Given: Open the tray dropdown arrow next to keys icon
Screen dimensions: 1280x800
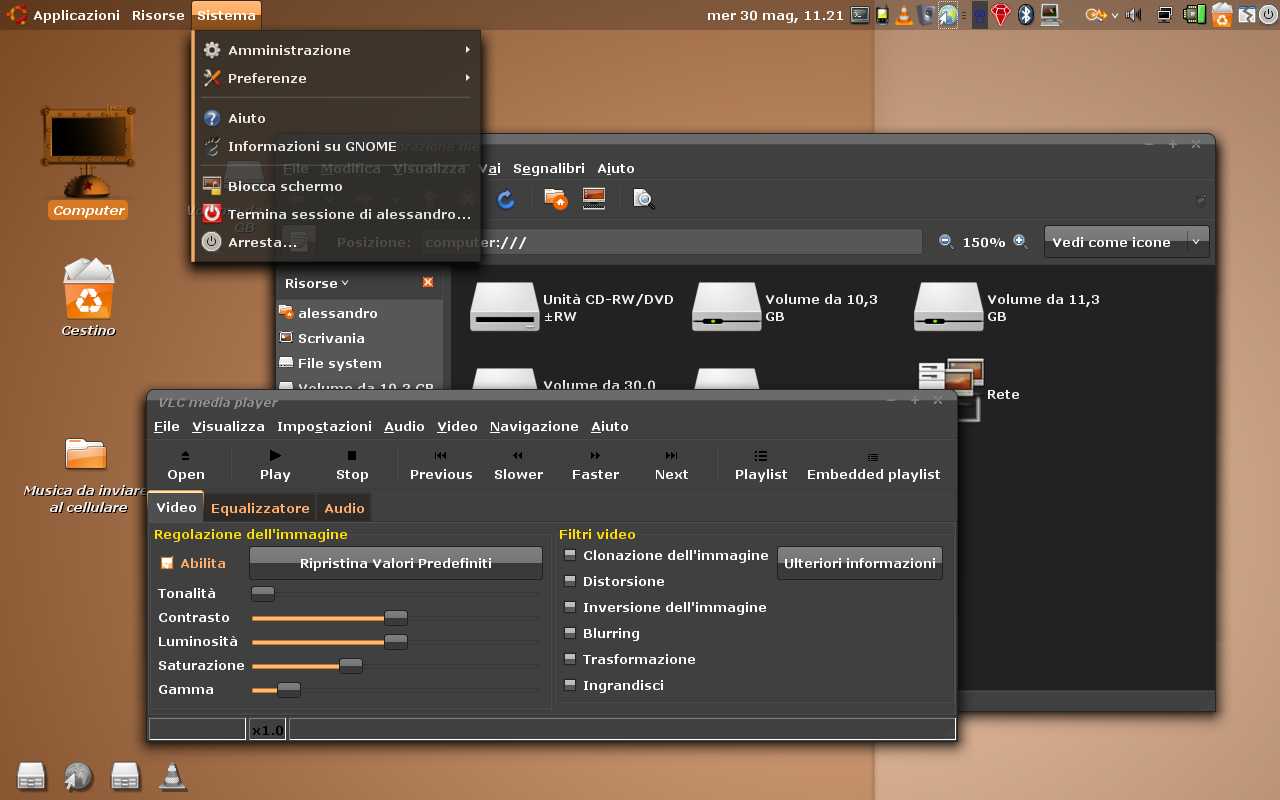Looking at the screenshot, I should click(1115, 15).
